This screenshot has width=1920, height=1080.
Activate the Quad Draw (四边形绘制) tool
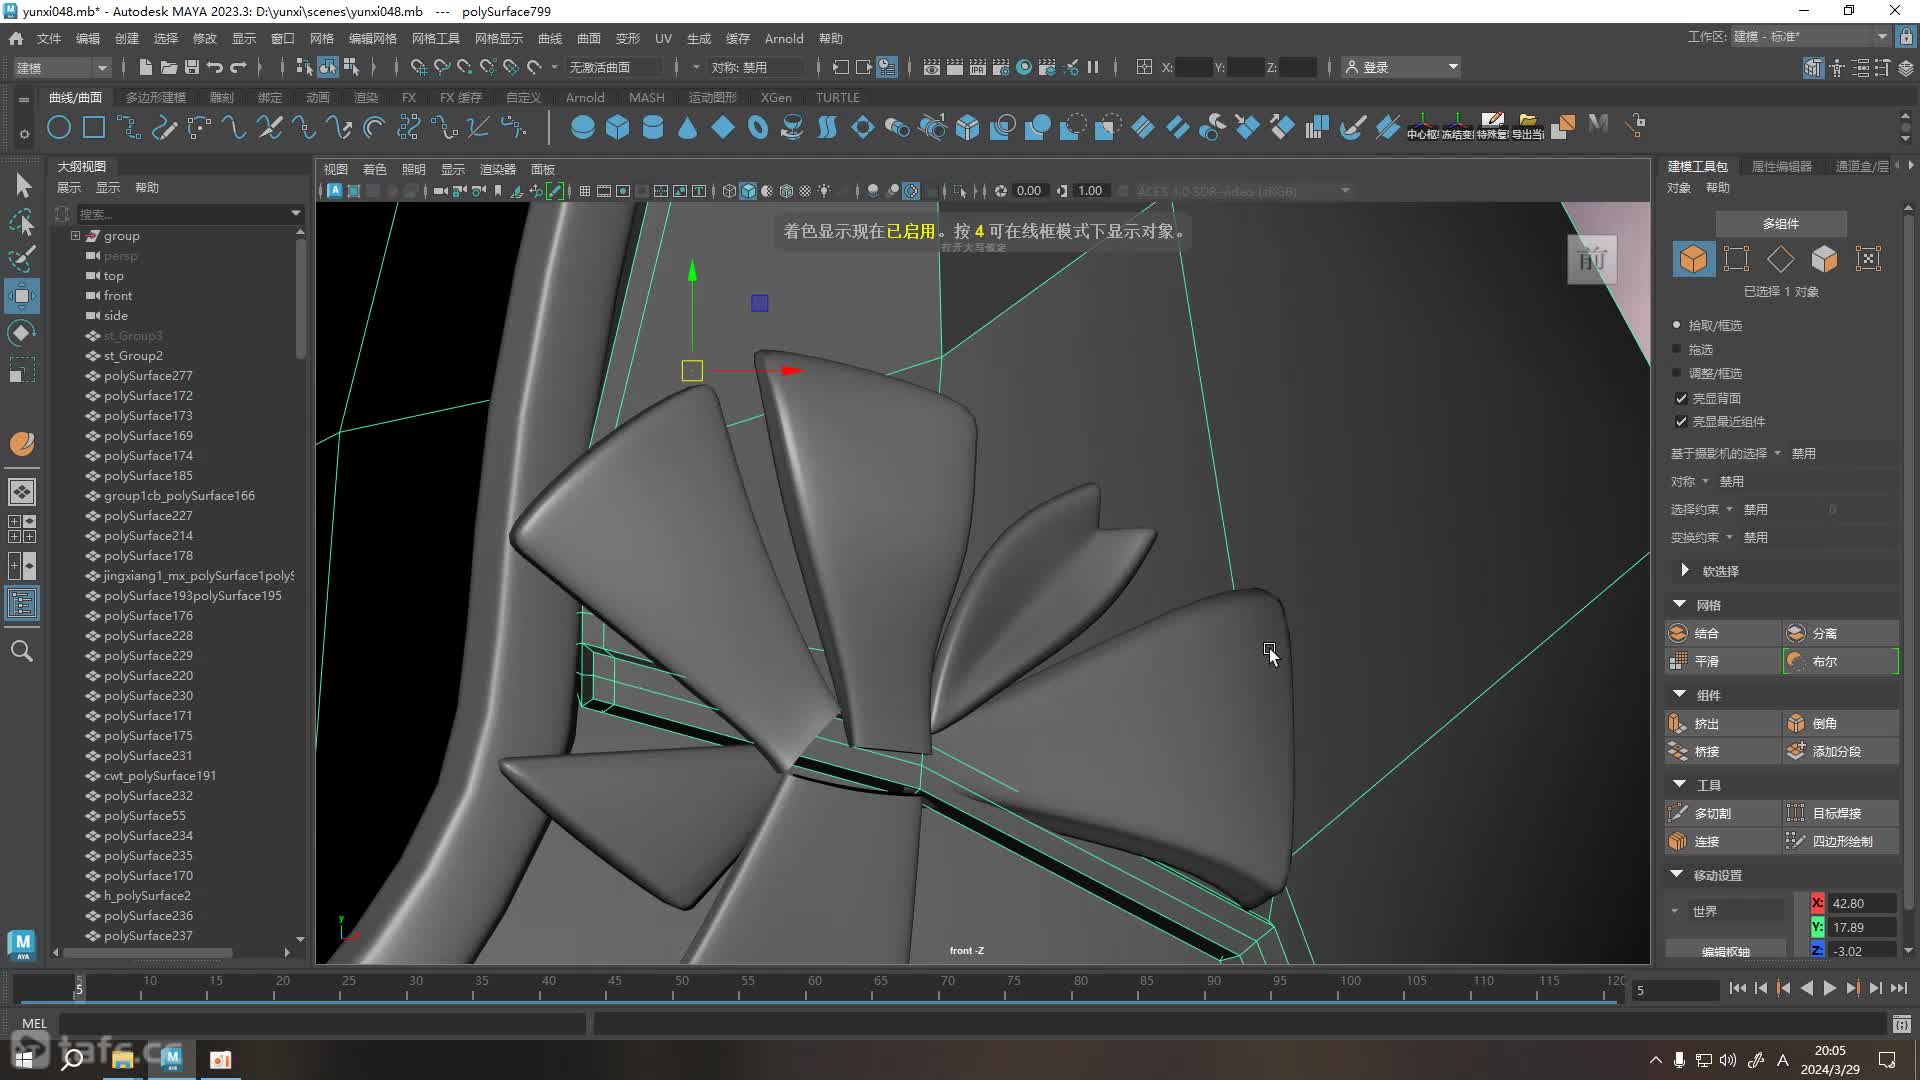tap(1841, 841)
